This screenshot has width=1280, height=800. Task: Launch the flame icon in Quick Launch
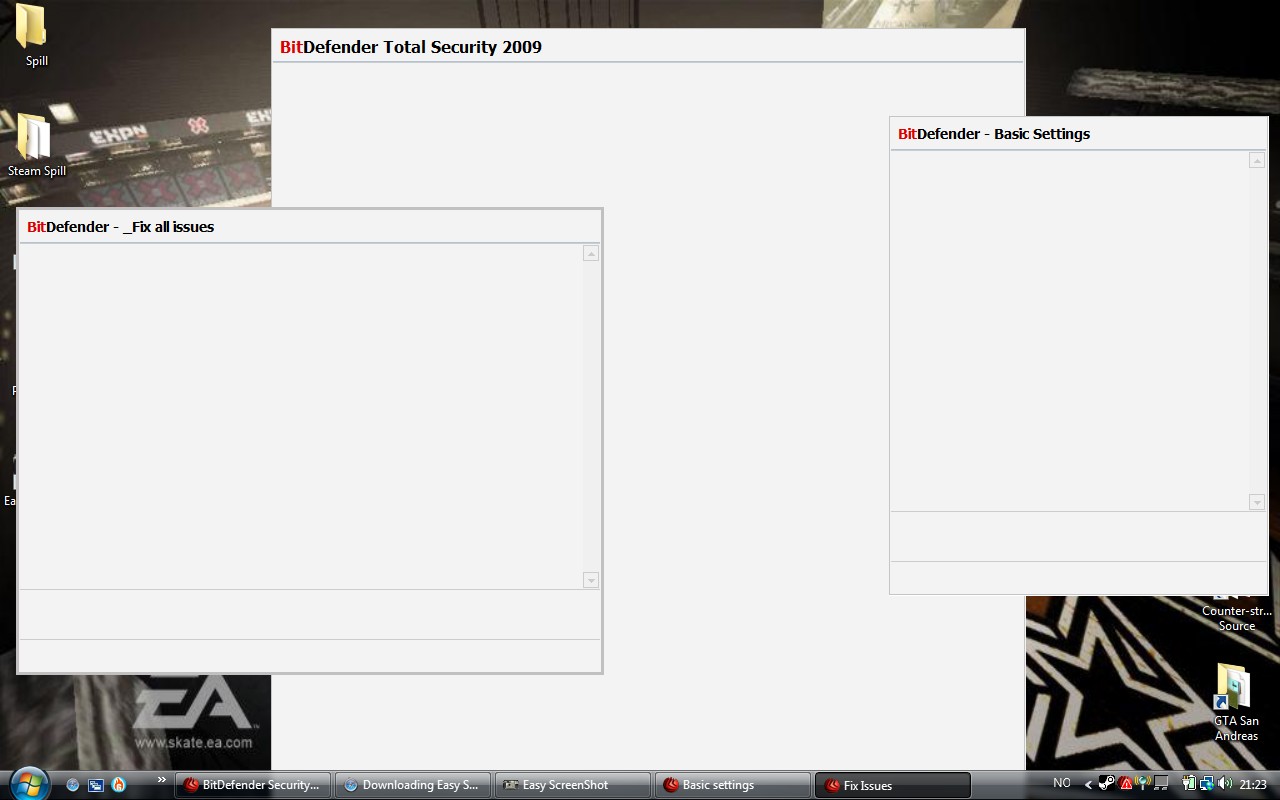(119, 785)
